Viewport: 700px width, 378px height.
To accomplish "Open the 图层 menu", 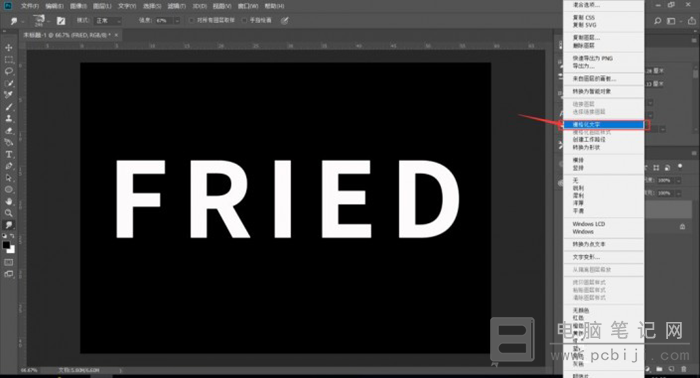I will 102,6.
